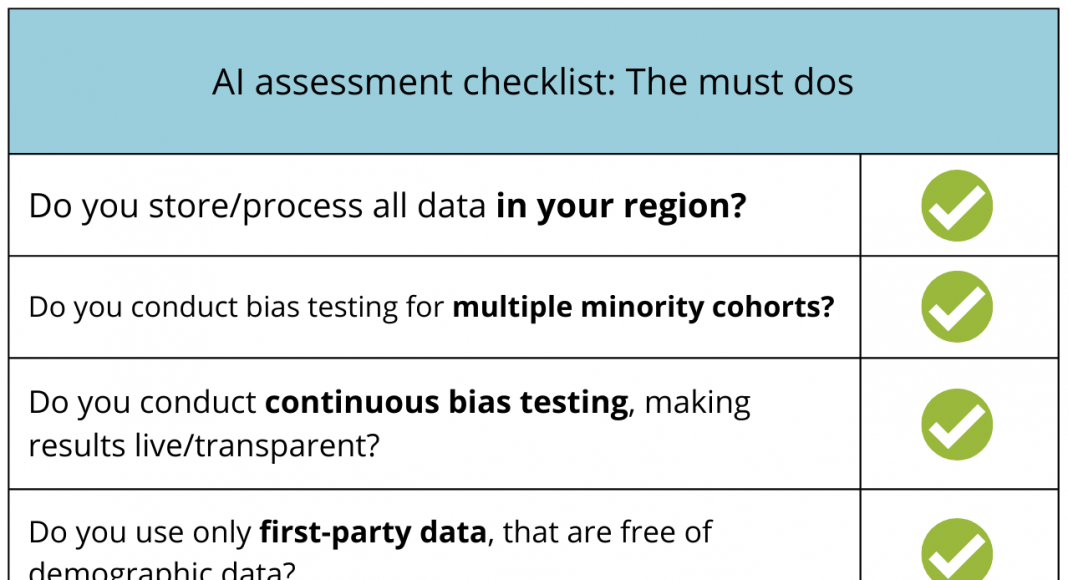Click the 'results live/transparent?' line
1068x580 pixels.
pyautogui.click(x=204, y=446)
